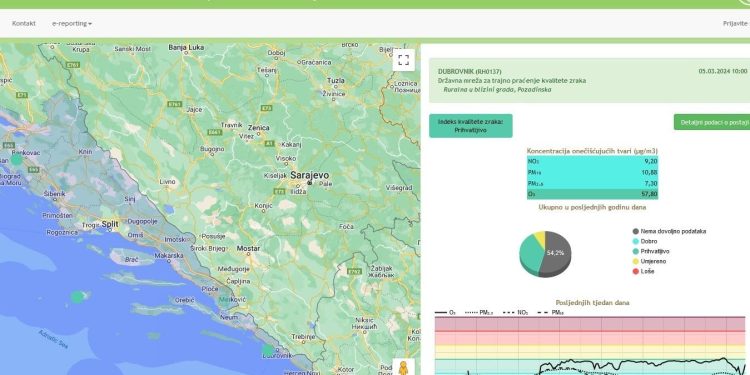Click the Banja Luka label on the map
This screenshot has height=375, width=750.
click(x=187, y=47)
